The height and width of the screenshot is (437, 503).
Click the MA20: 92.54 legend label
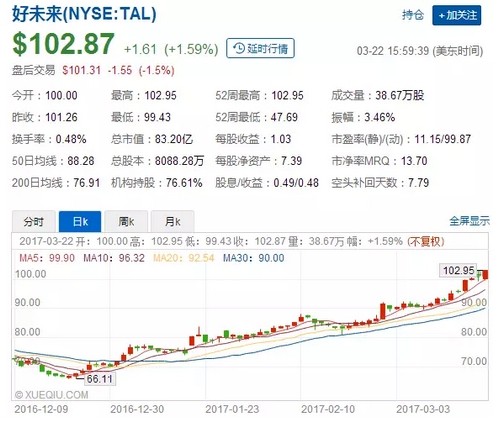[x=184, y=258]
